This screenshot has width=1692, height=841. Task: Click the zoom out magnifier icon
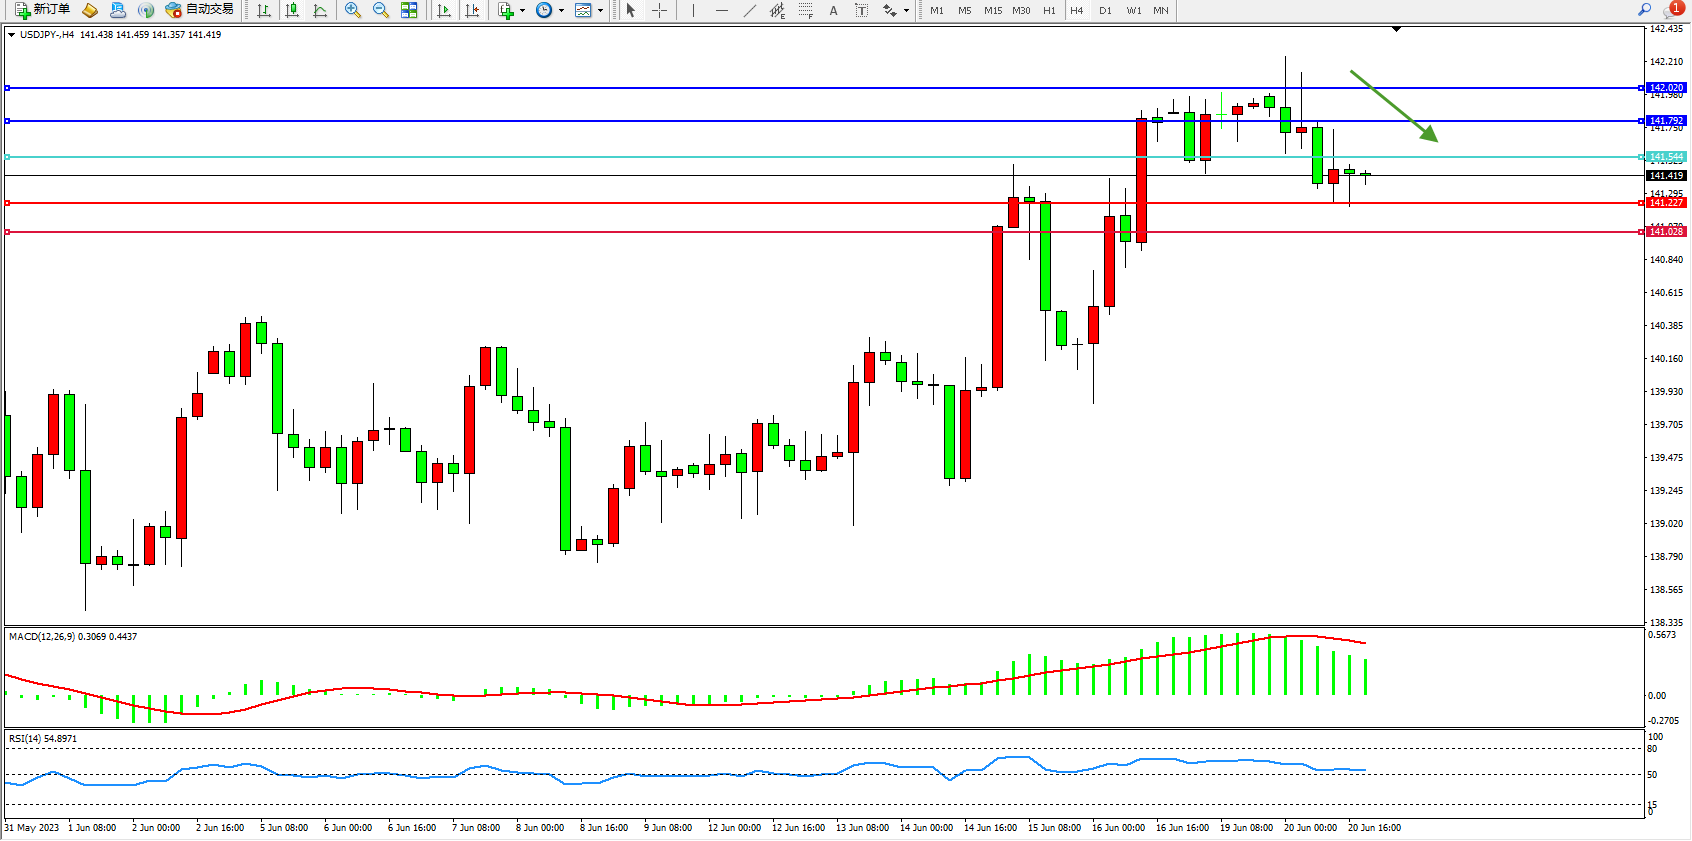(x=380, y=10)
